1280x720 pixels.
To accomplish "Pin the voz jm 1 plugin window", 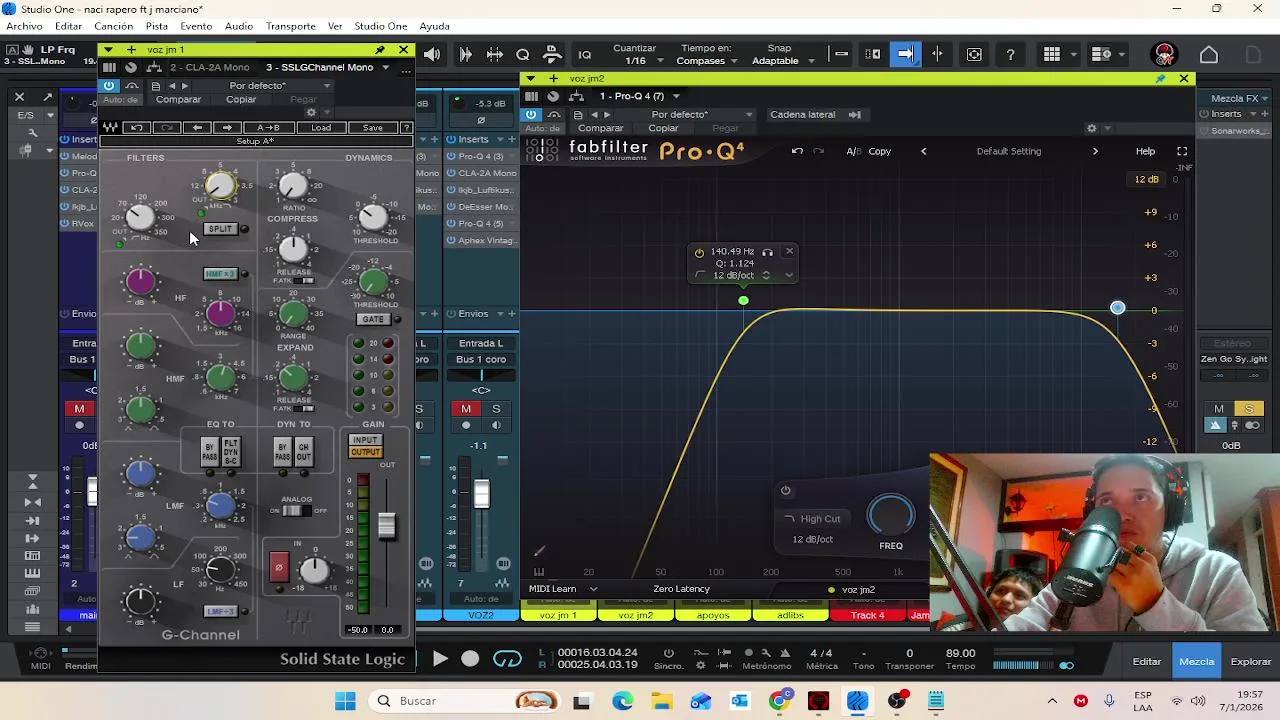I will [380, 50].
